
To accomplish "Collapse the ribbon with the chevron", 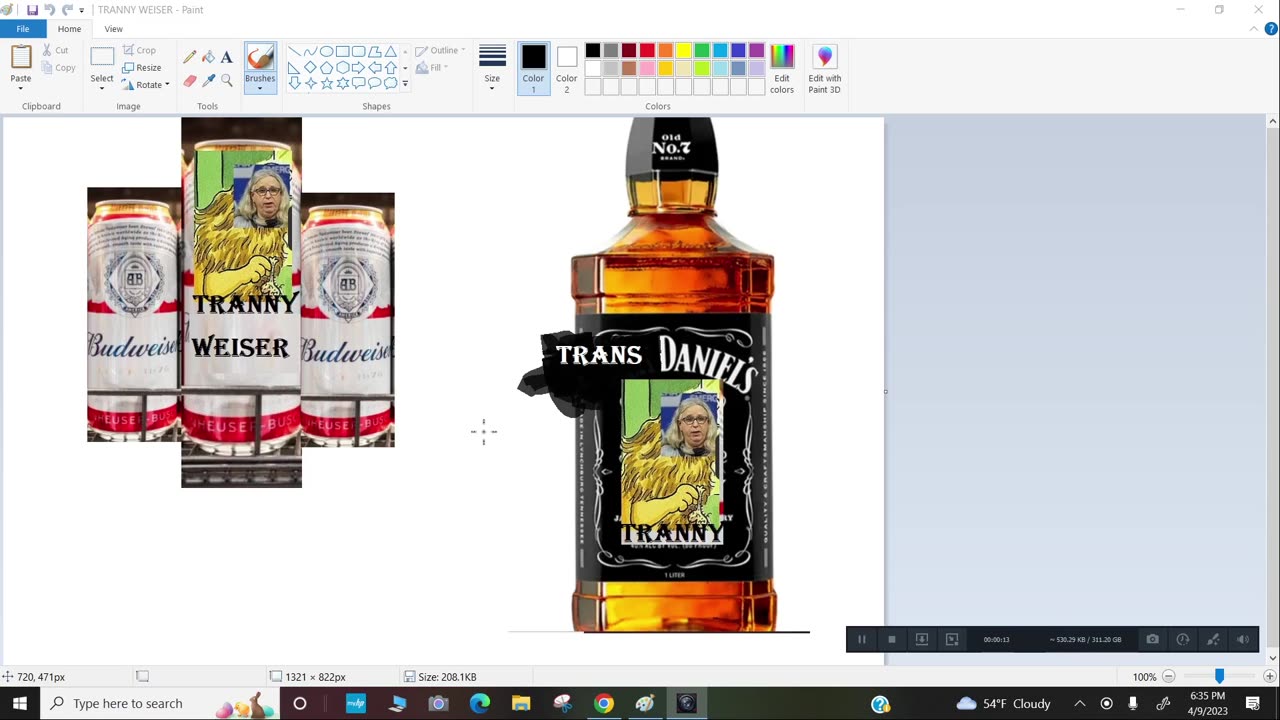I will pyautogui.click(x=1254, y=29).
